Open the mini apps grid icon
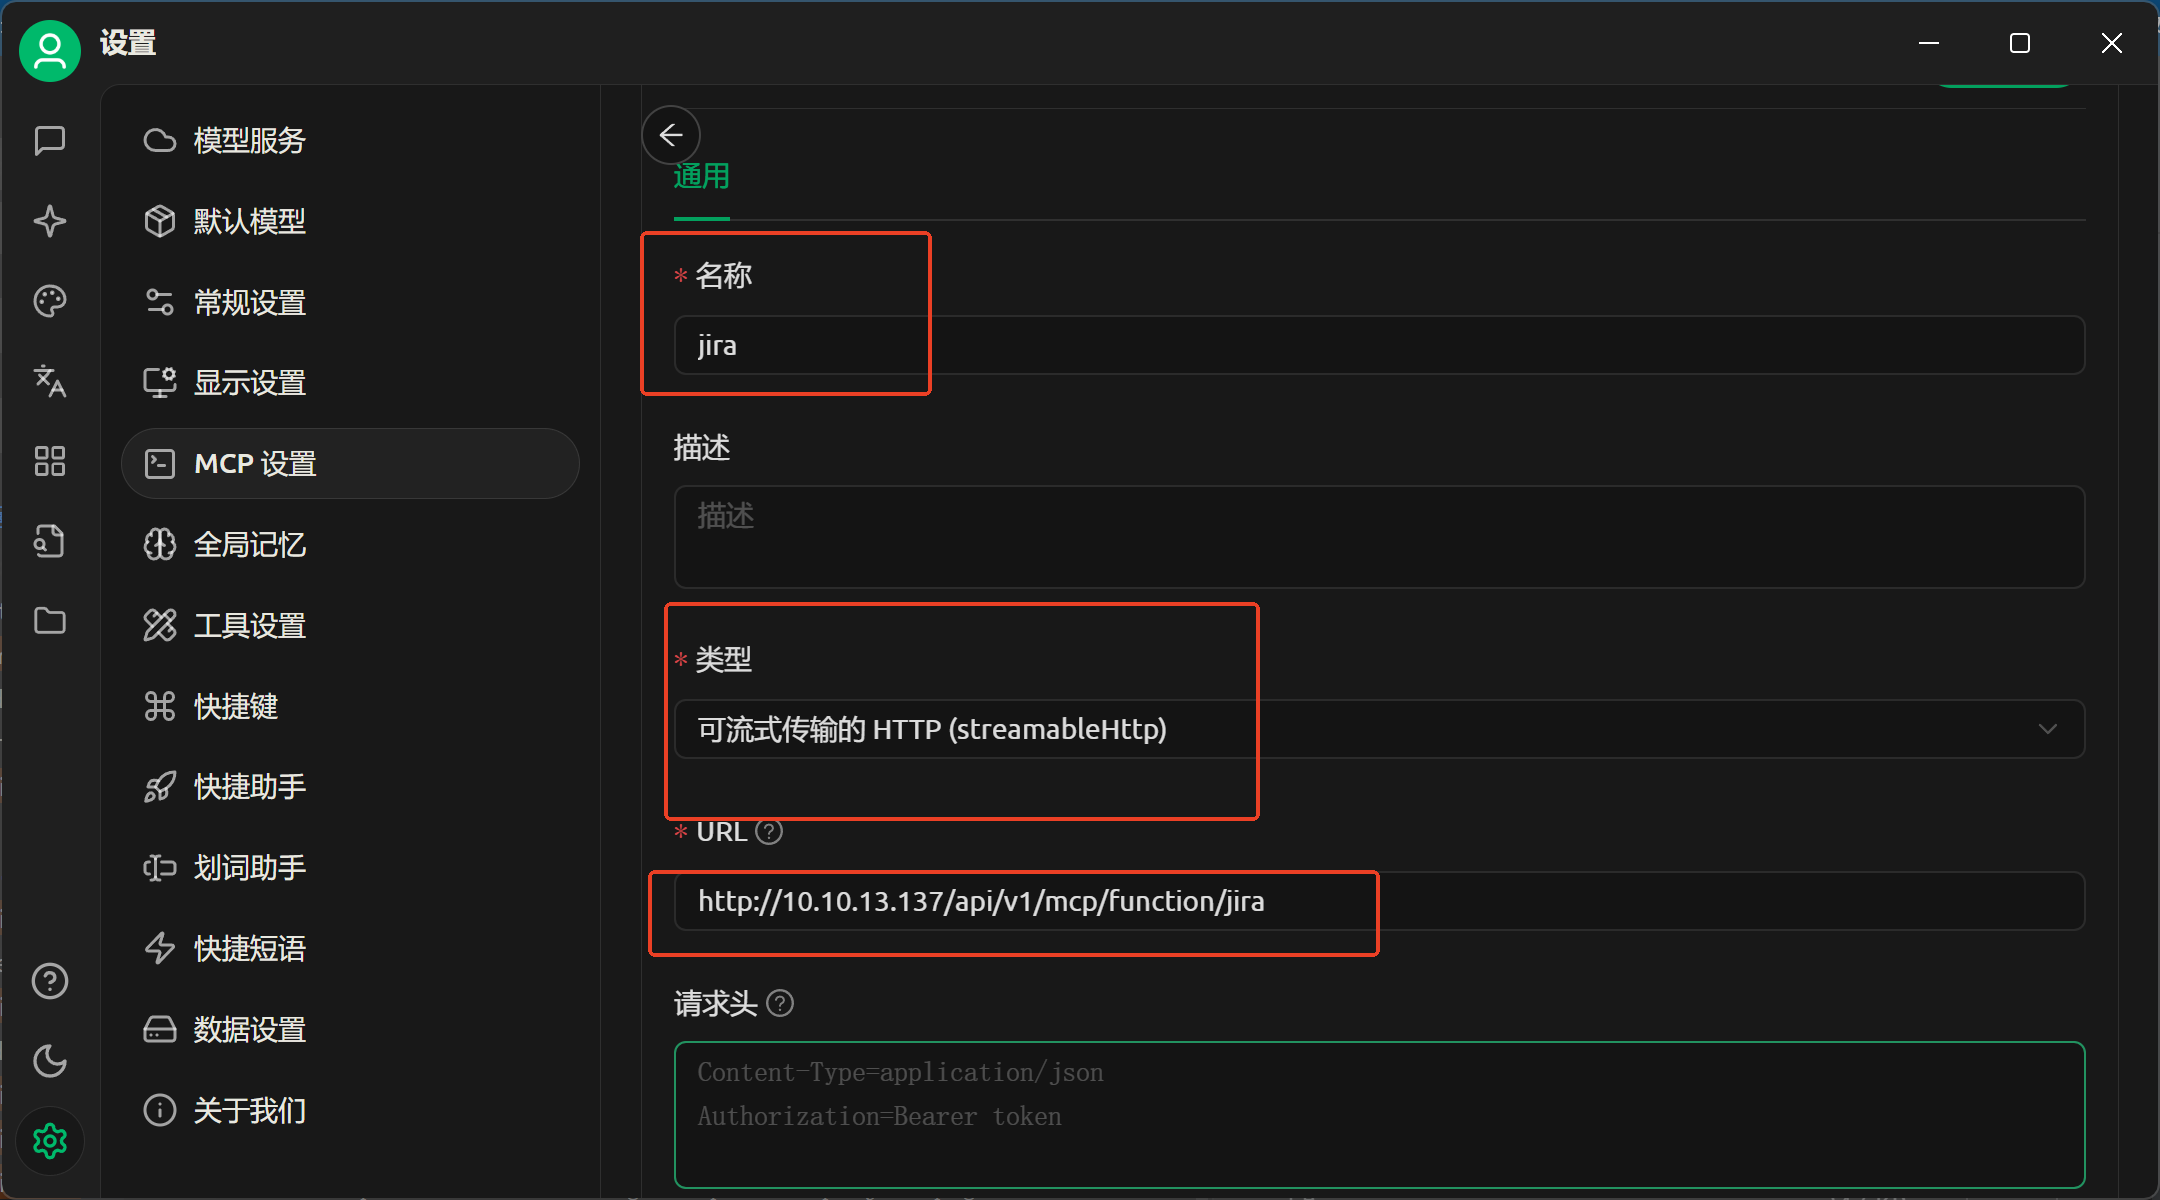The width and height of the screenshot is (2160, 1200). click(x=49, y=461)
